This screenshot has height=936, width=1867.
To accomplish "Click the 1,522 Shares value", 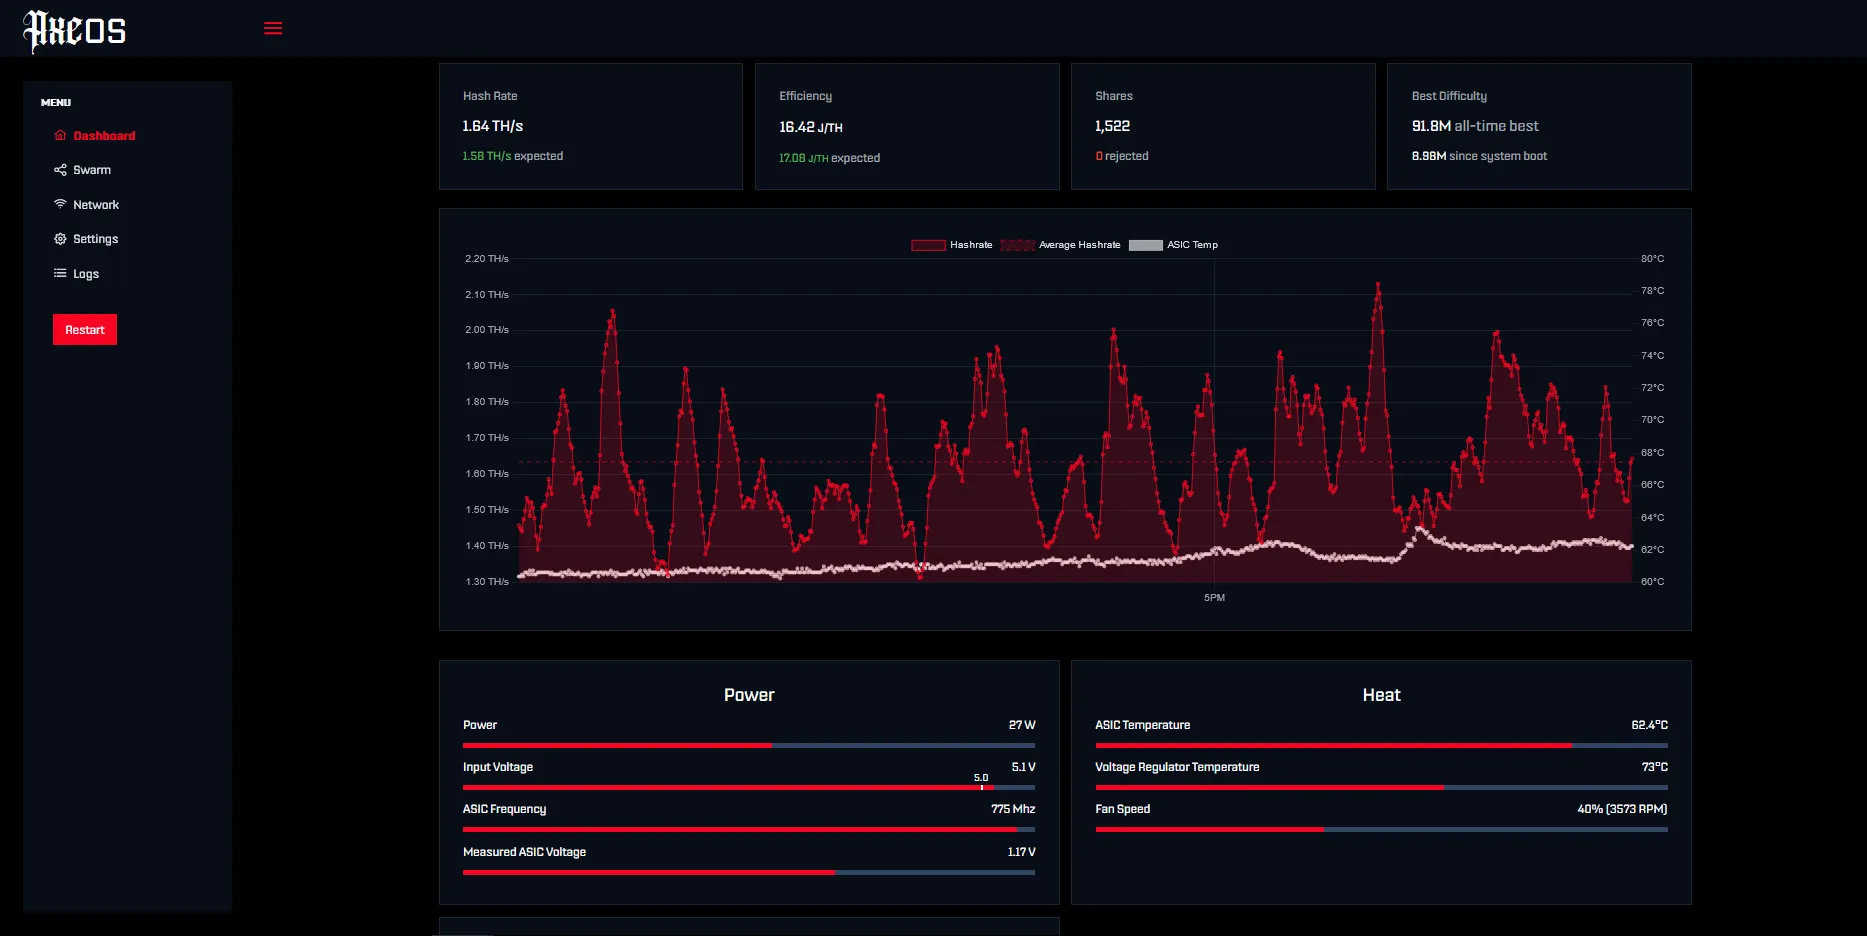I will (1112, 126).
